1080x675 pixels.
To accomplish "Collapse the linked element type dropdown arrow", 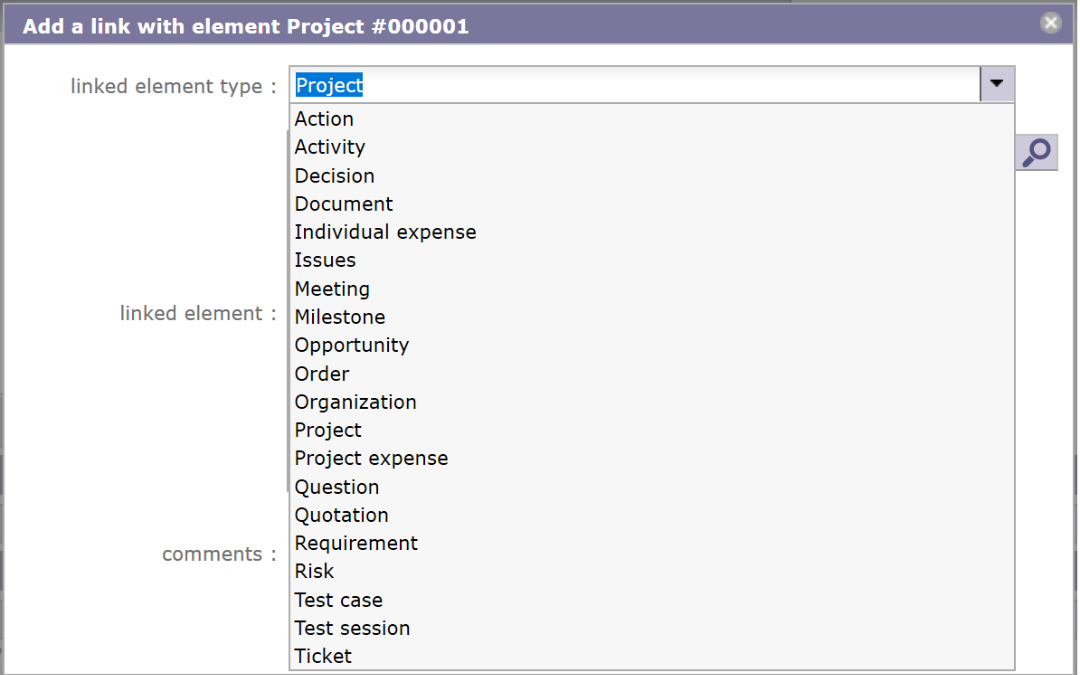I will 997,85.
